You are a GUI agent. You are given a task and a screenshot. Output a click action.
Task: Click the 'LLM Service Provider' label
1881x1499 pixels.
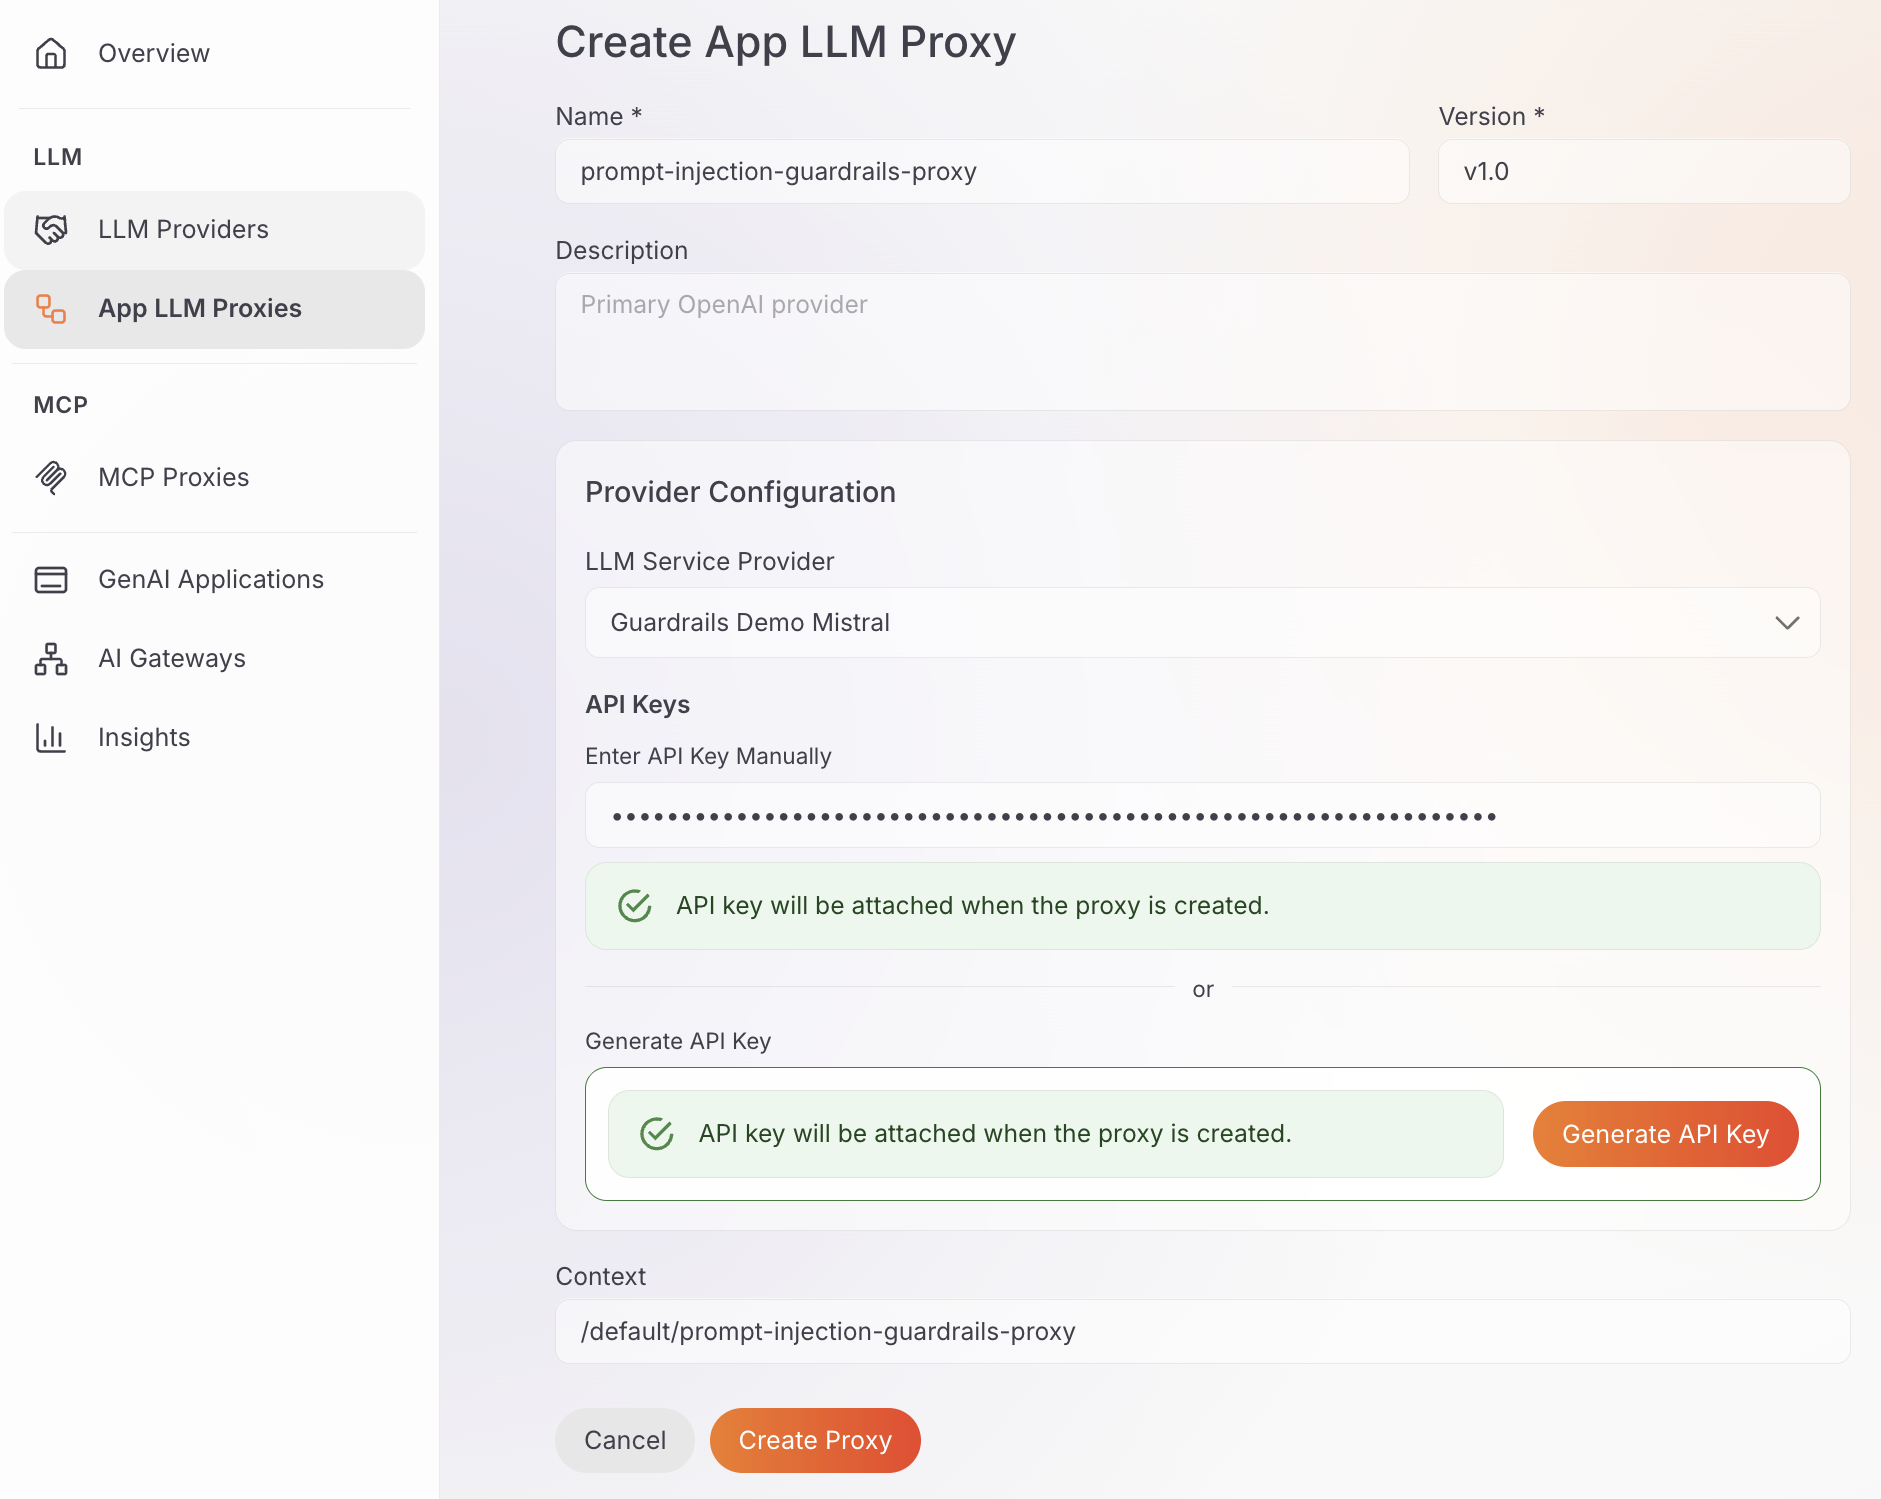point(709,561)
